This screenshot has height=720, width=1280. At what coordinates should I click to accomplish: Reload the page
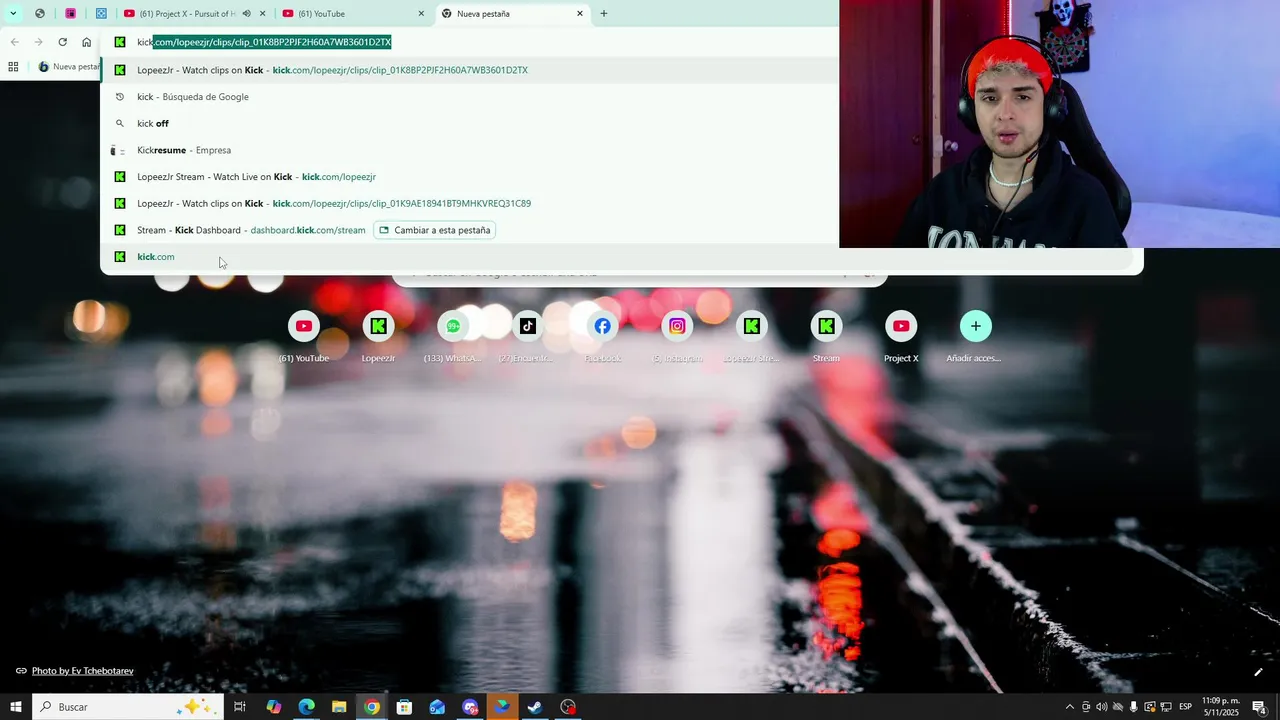click(x=62, y=42)
